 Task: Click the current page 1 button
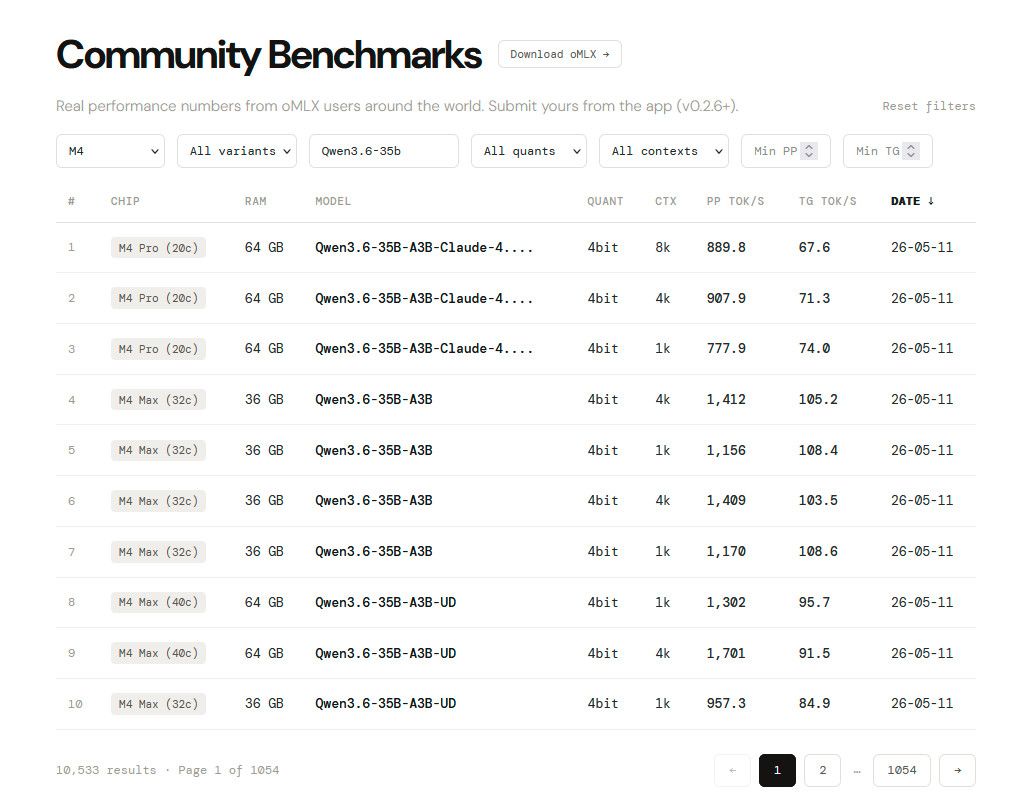(x=777, y=770)
